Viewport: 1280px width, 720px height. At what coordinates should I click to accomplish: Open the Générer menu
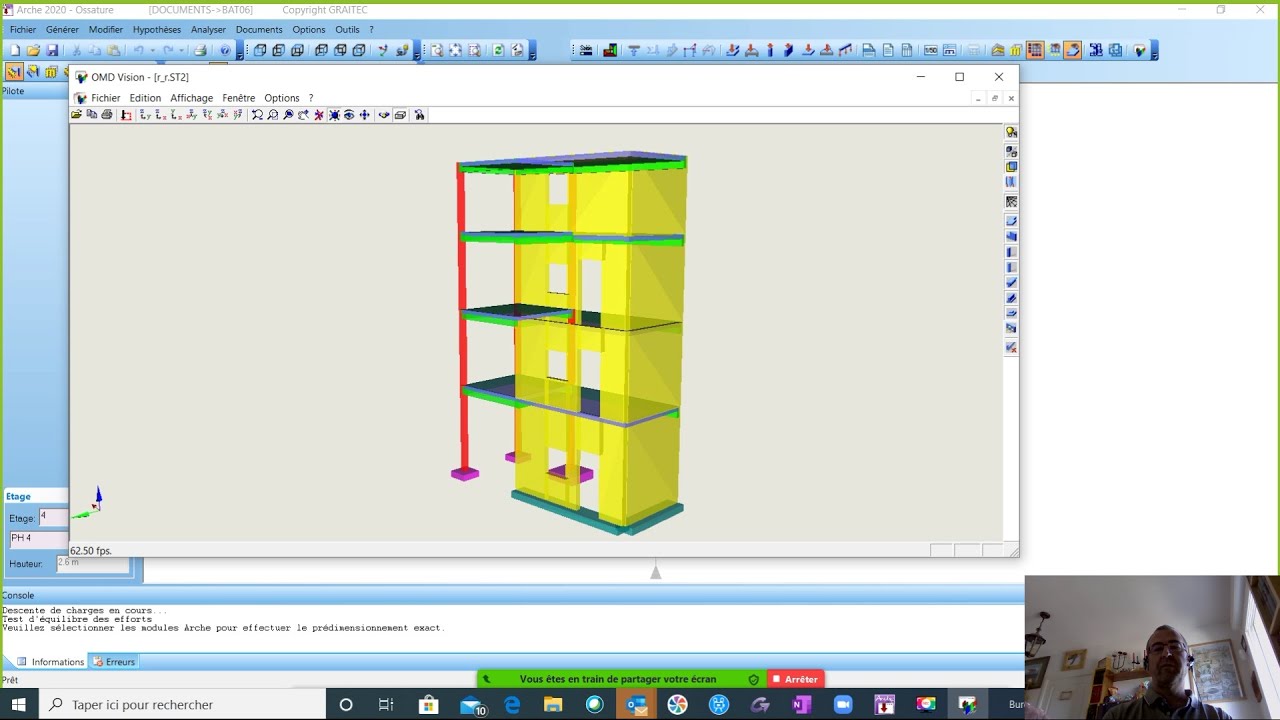[x=62, y=30]
